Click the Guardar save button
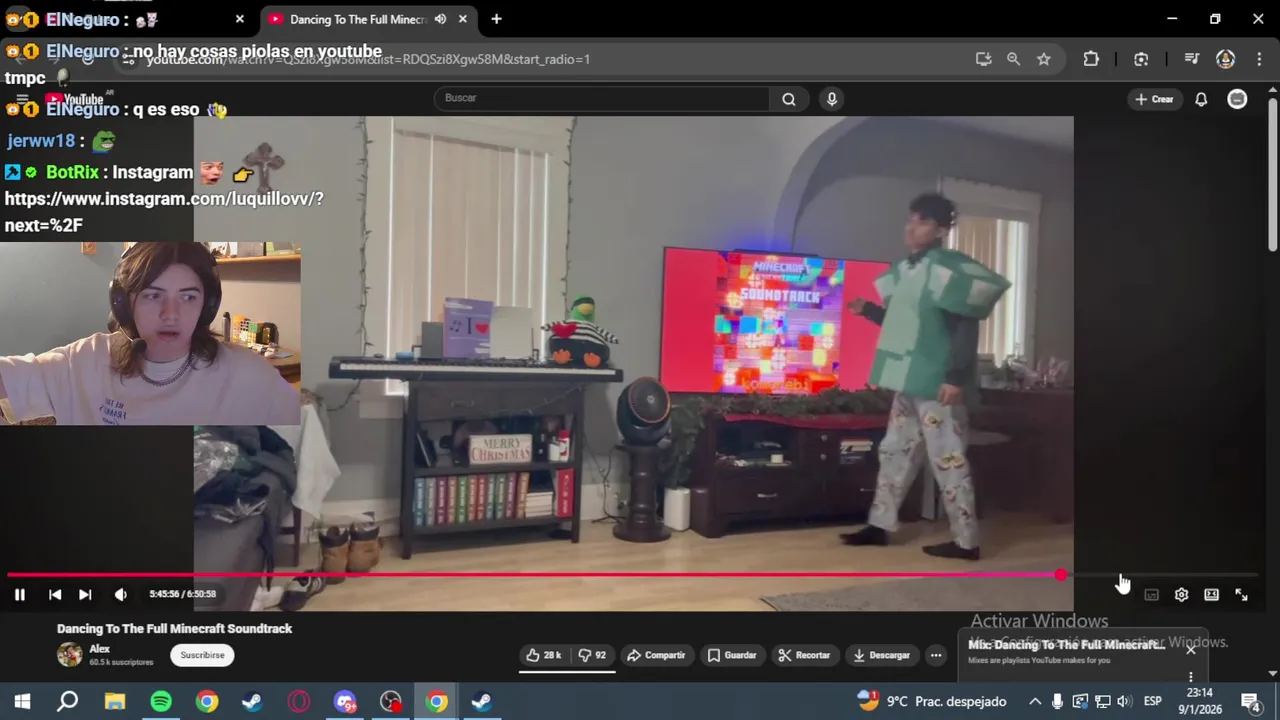Image resolution: width=1280 pixels, height=720 pixels. pyautogui.click(x=732, y=655)
